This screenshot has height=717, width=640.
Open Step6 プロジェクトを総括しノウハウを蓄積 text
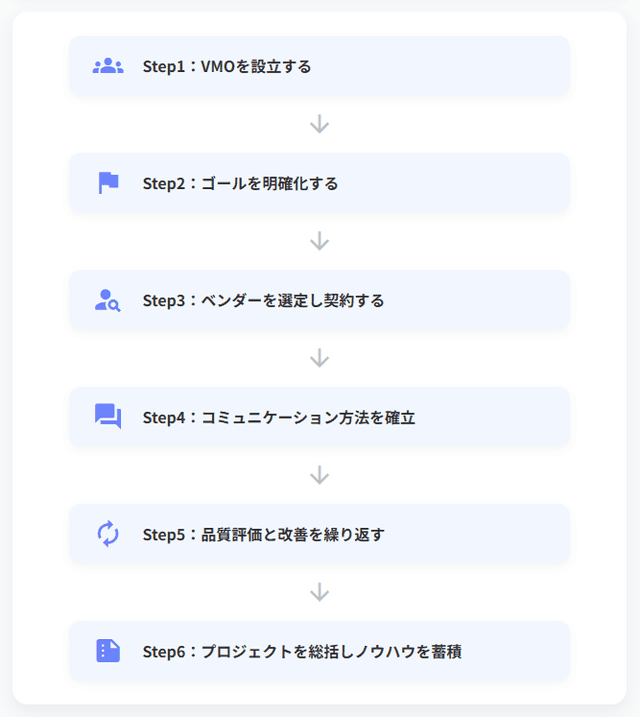pyautogui.click(x=302, y=652)
